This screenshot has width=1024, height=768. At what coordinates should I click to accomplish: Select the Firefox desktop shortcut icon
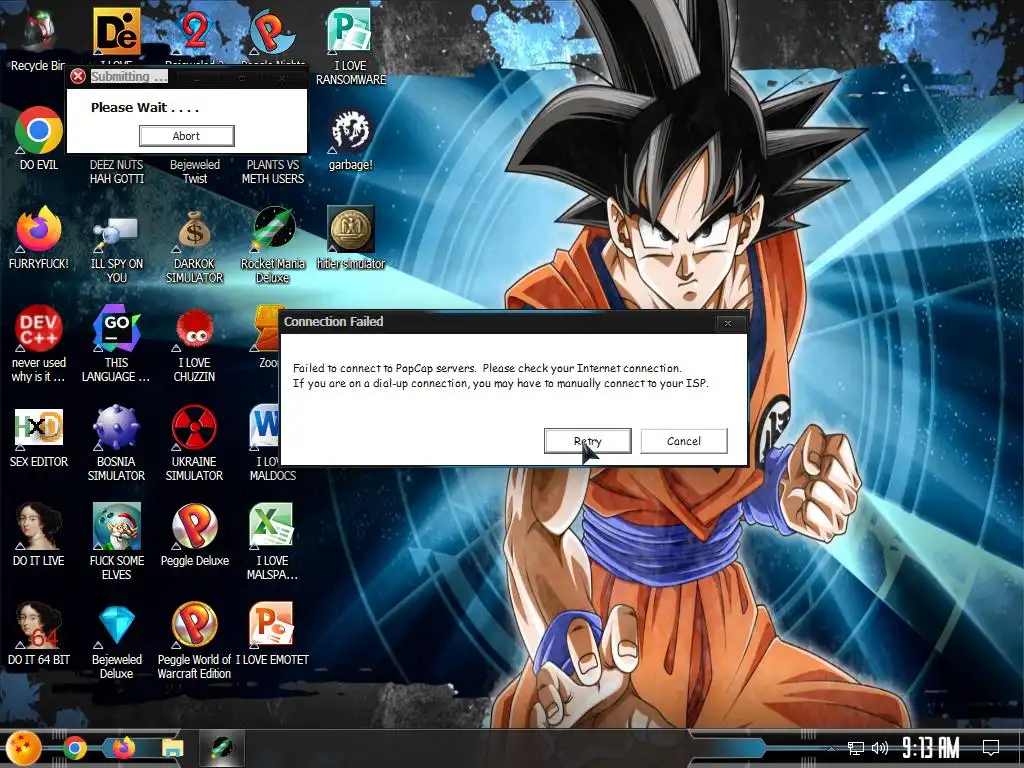click(39, 229)
